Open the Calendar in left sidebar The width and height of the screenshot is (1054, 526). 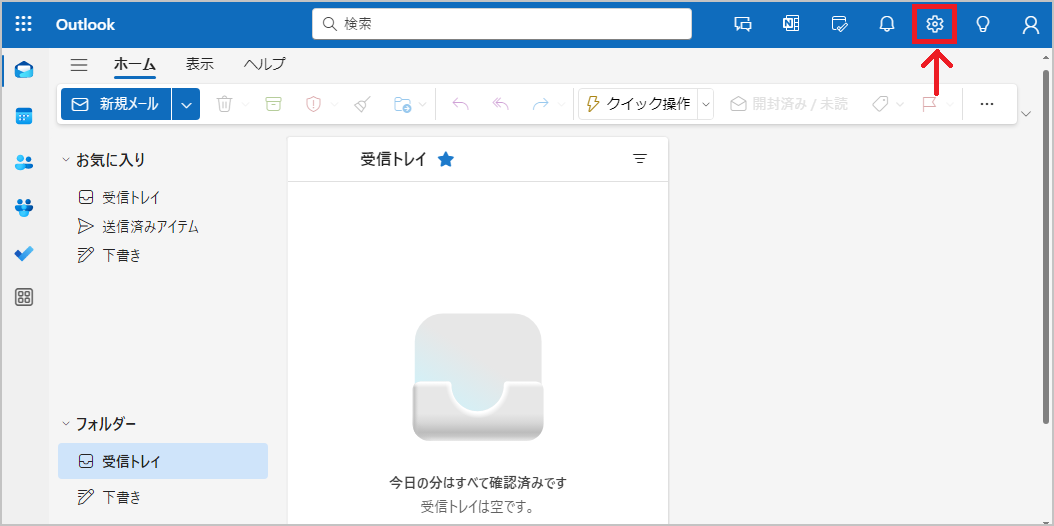pos(24,116)
